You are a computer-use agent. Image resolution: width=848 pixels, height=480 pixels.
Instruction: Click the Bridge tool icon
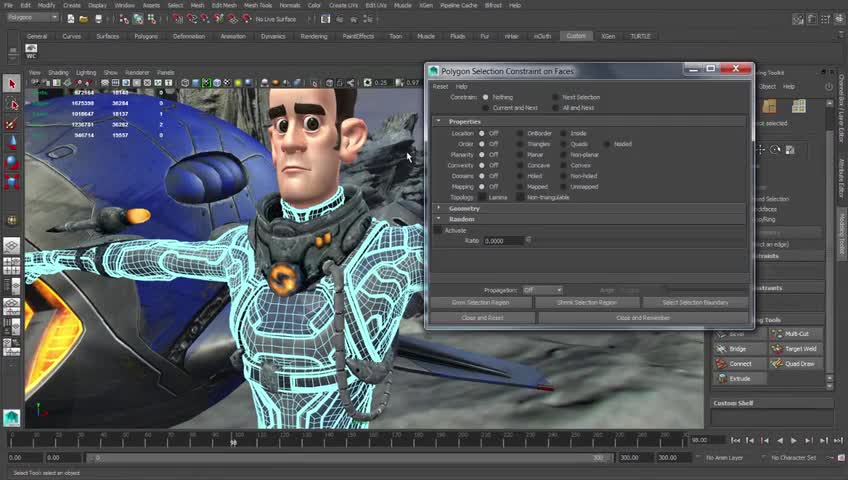[722, 349]
